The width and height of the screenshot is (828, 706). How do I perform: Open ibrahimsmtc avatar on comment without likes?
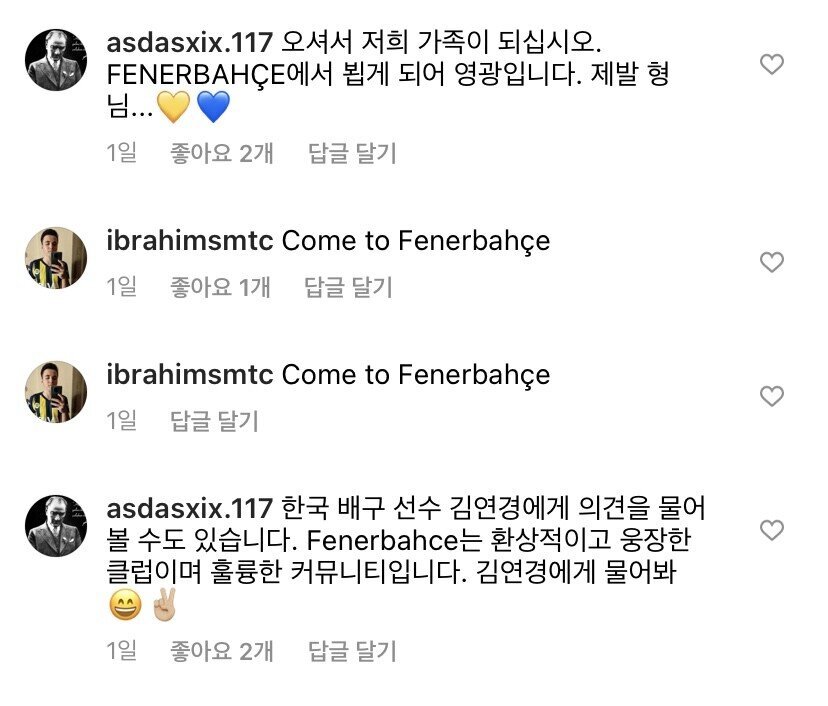(55, 391)
